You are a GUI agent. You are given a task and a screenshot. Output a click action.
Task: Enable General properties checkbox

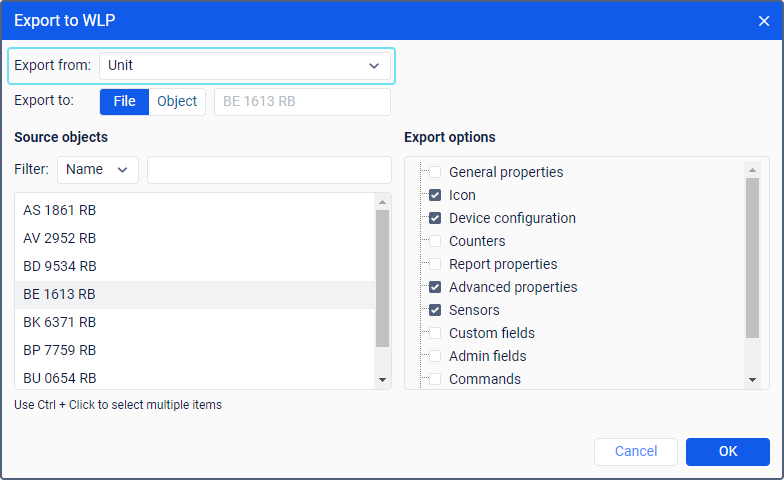tap(435, 172)
